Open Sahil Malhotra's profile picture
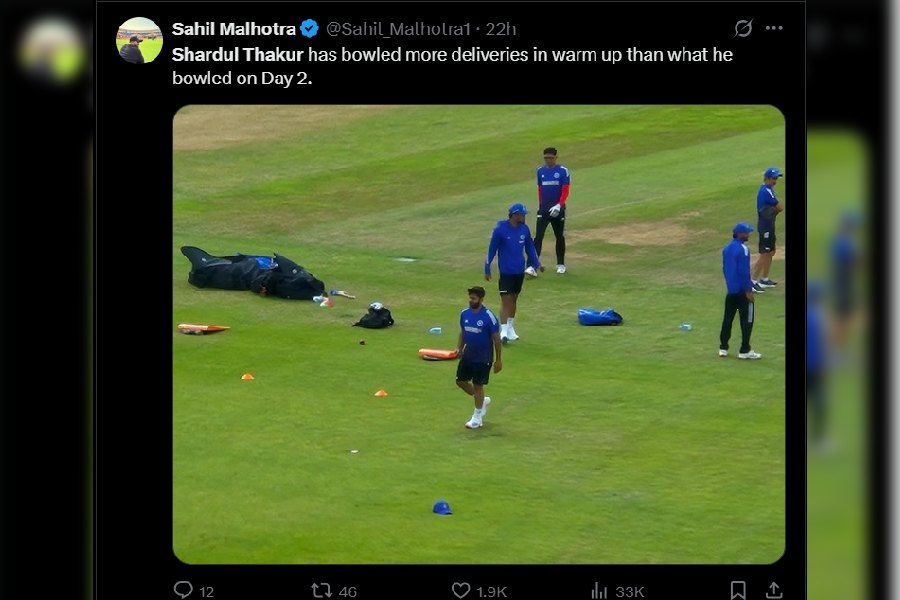The width and height of the screenshot is (900, 600). [x=139, y=41]
